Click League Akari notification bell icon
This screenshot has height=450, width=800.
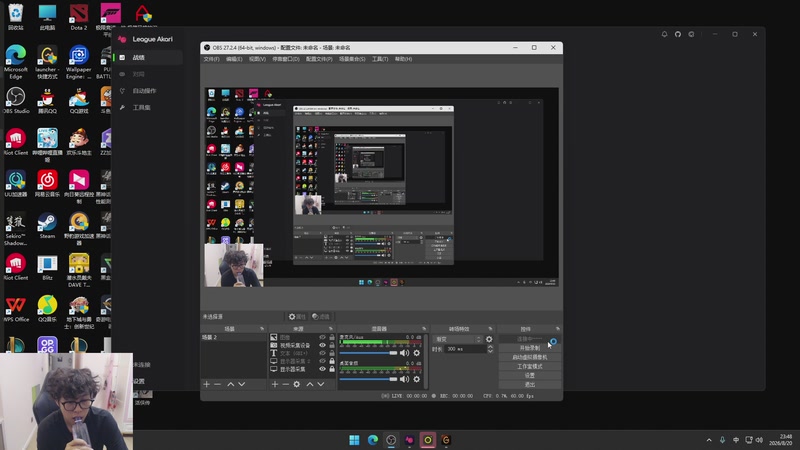[664, 34]
